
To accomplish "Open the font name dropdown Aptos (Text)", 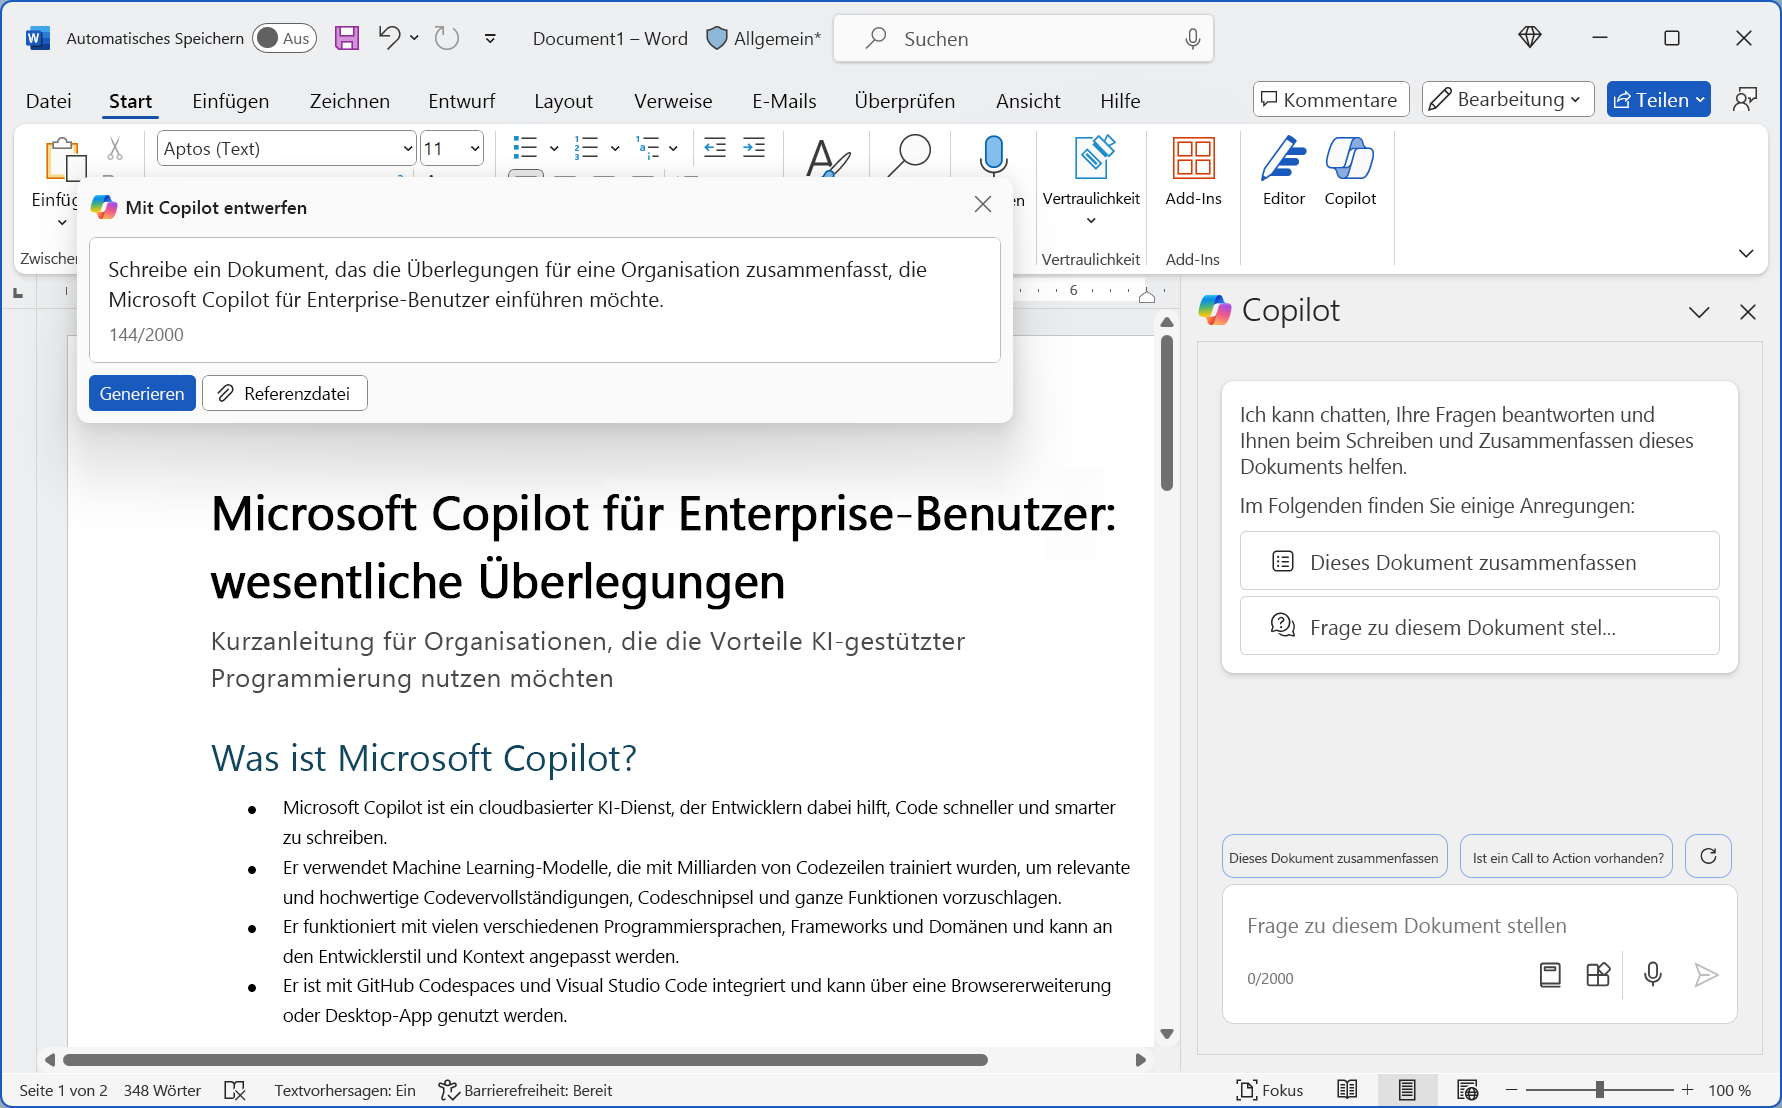I will pos(408,149).
